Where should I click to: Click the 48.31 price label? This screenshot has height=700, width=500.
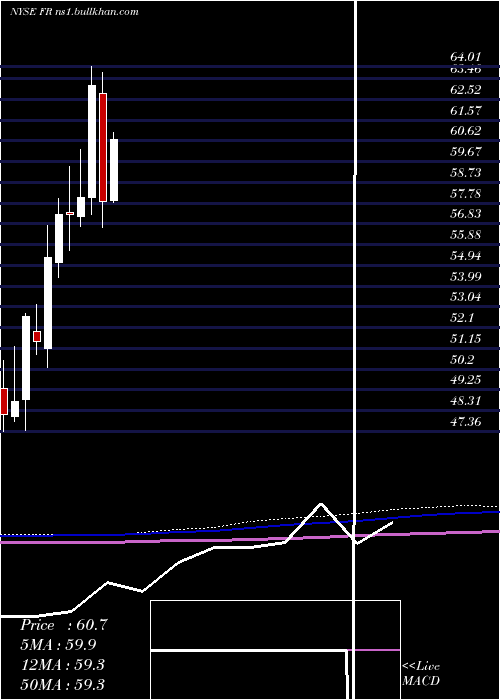(466, 401)
